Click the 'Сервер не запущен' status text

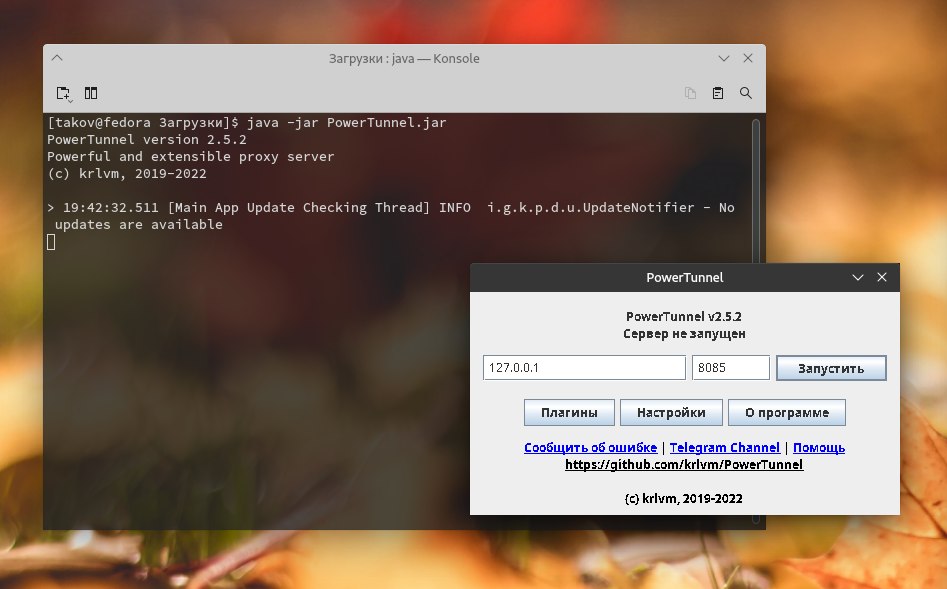point(684,333)
